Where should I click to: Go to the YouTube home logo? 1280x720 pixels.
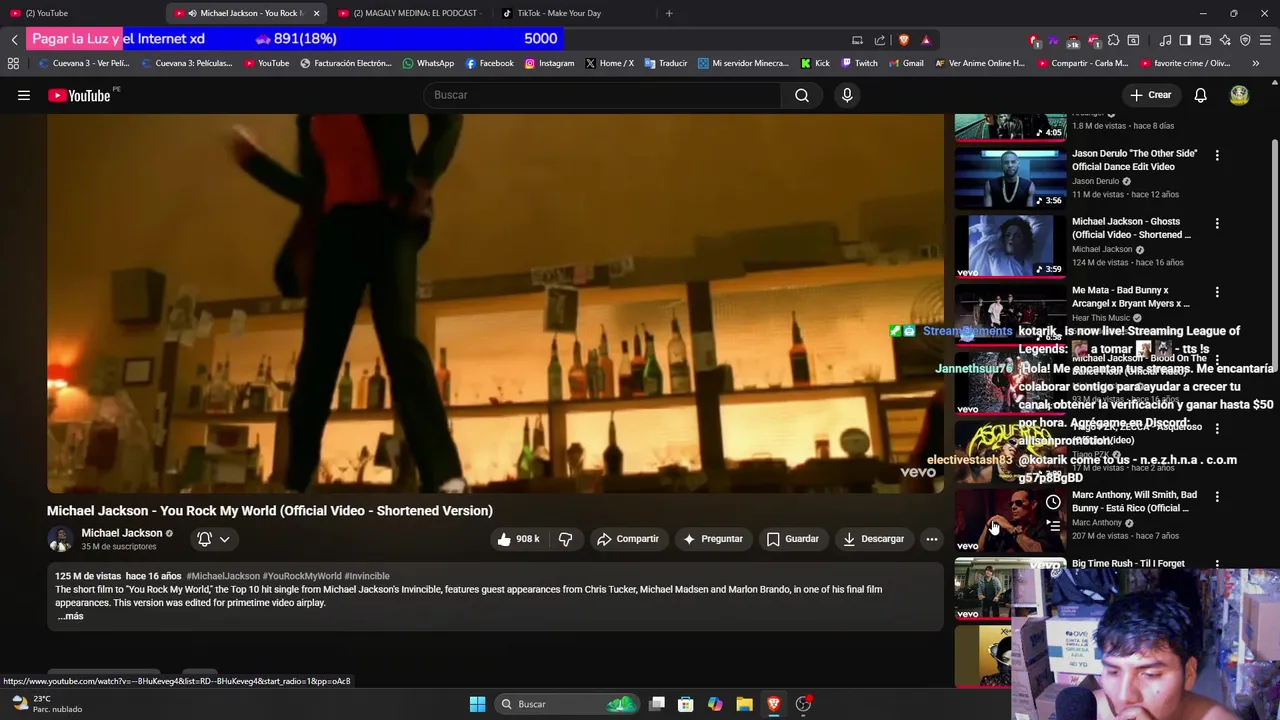tap(79, 95)
